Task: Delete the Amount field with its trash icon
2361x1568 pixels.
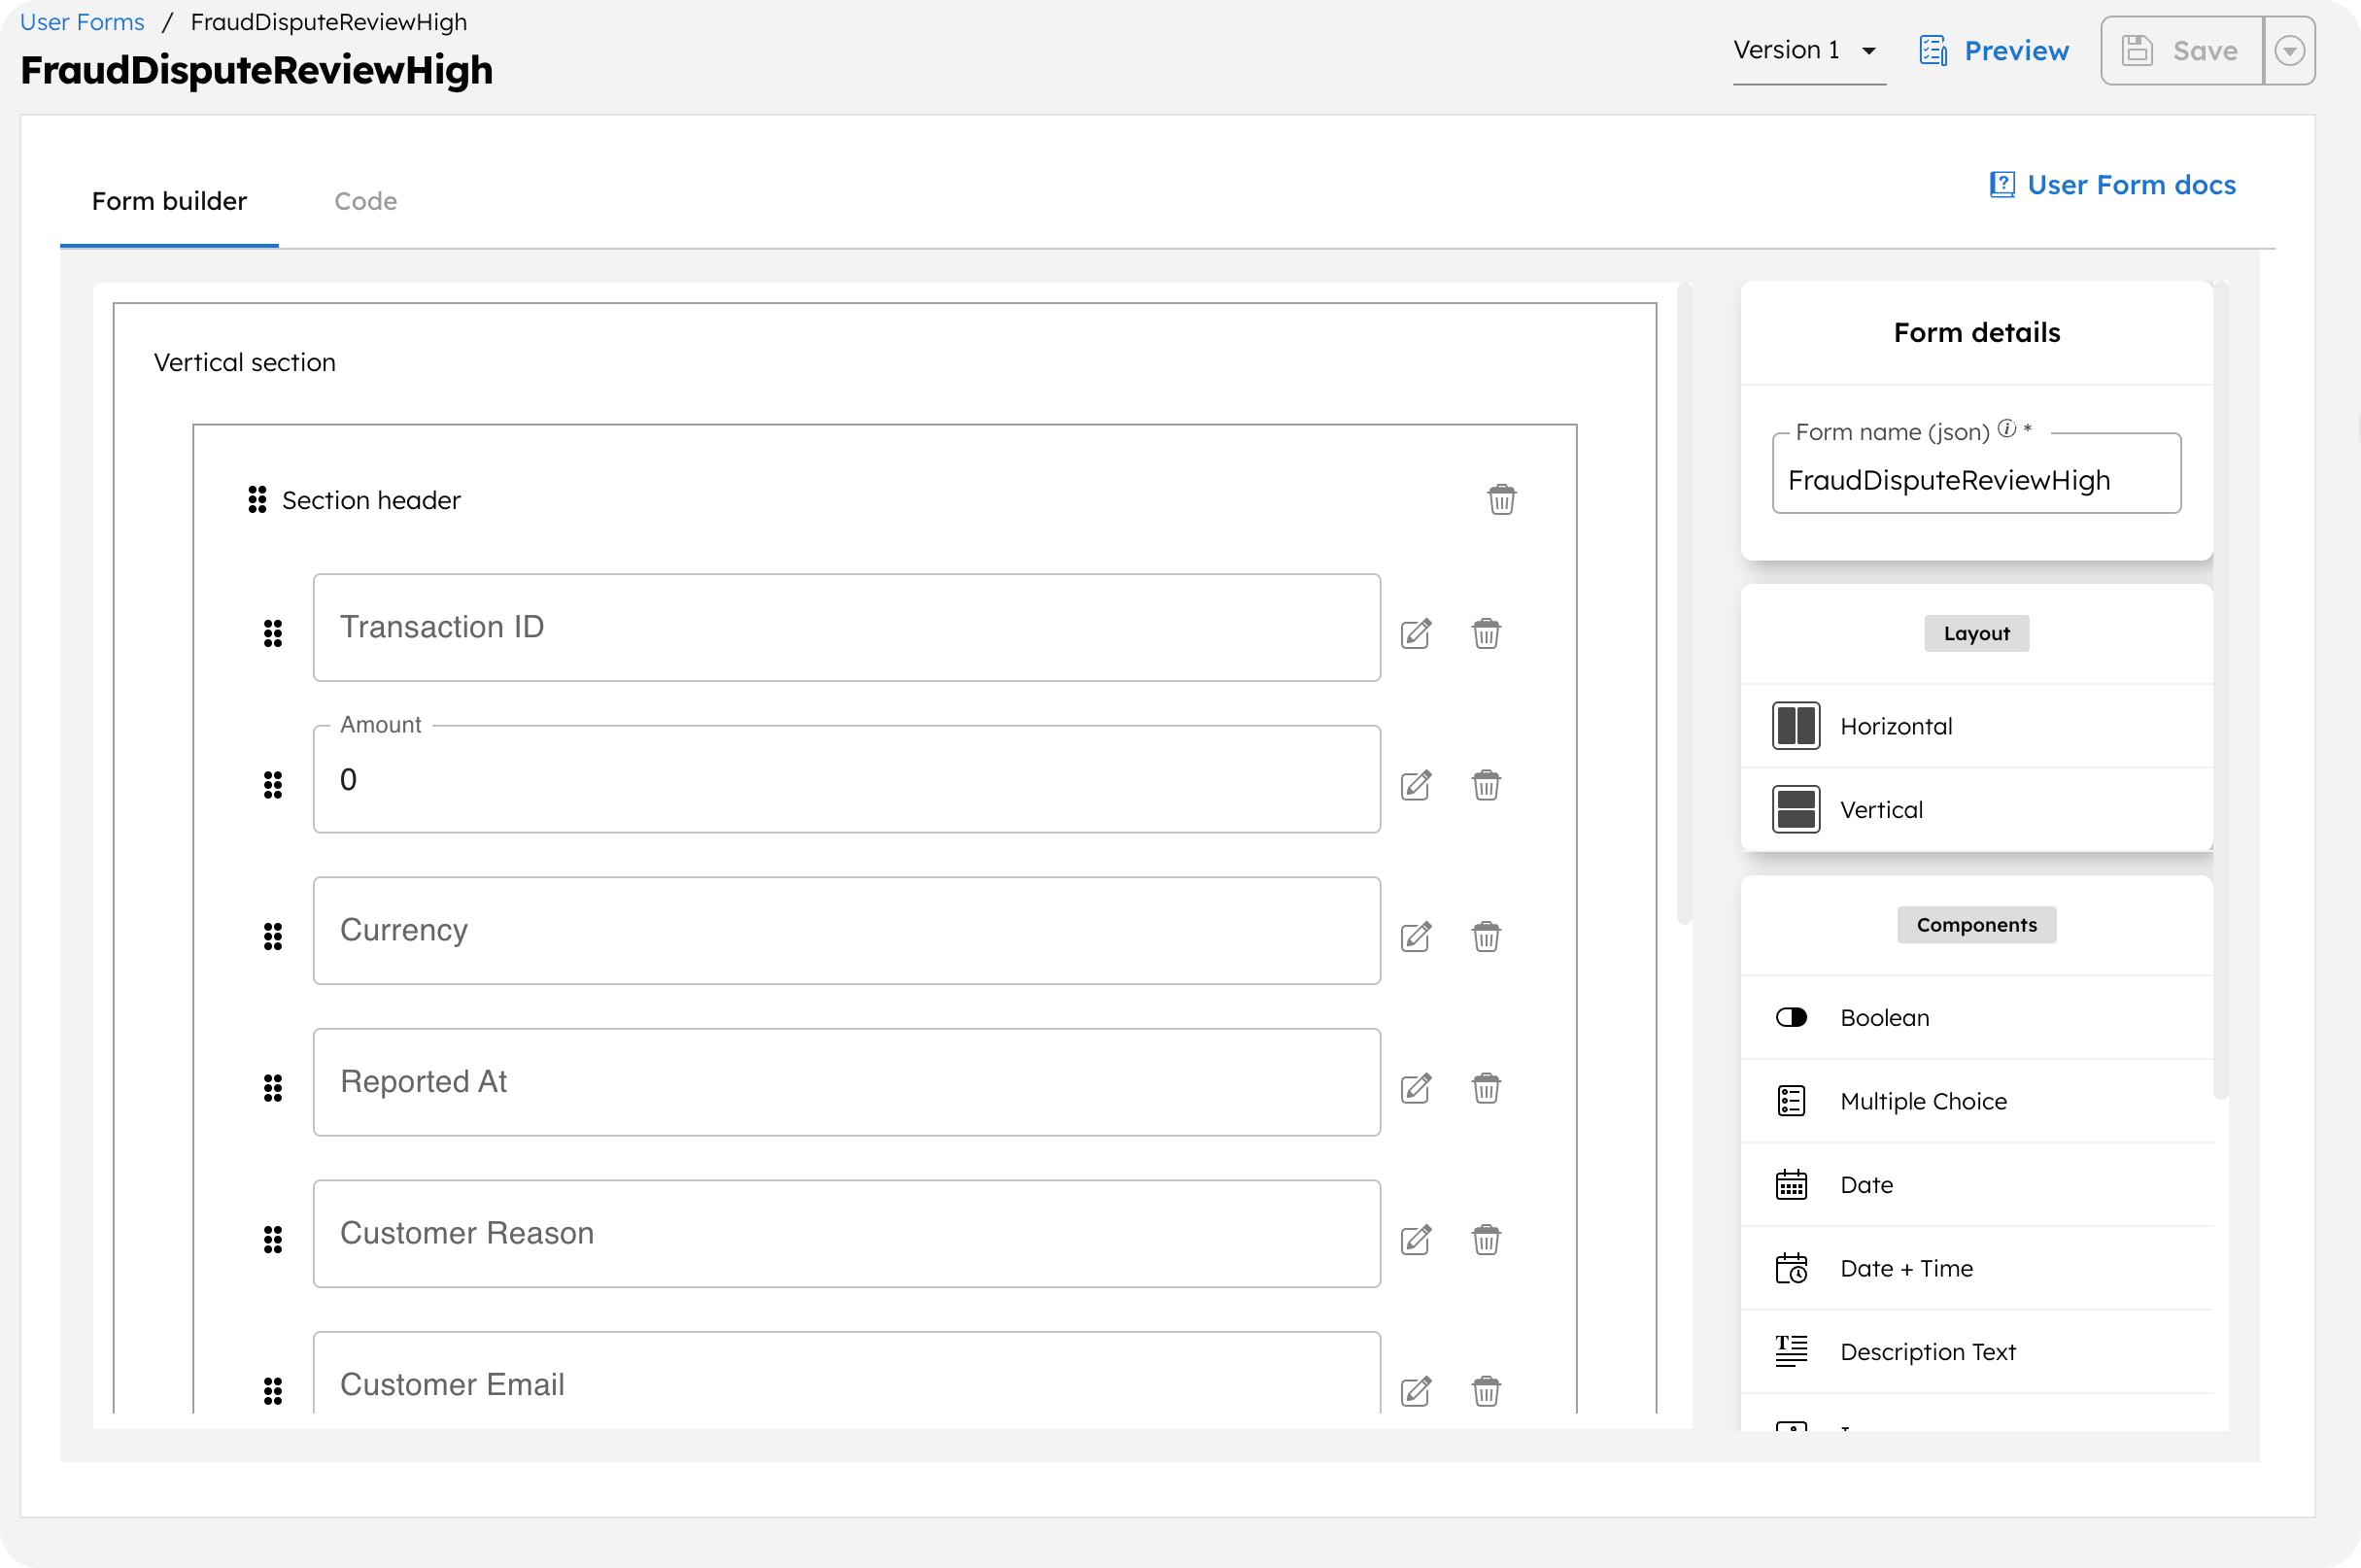Action: 1486,785
